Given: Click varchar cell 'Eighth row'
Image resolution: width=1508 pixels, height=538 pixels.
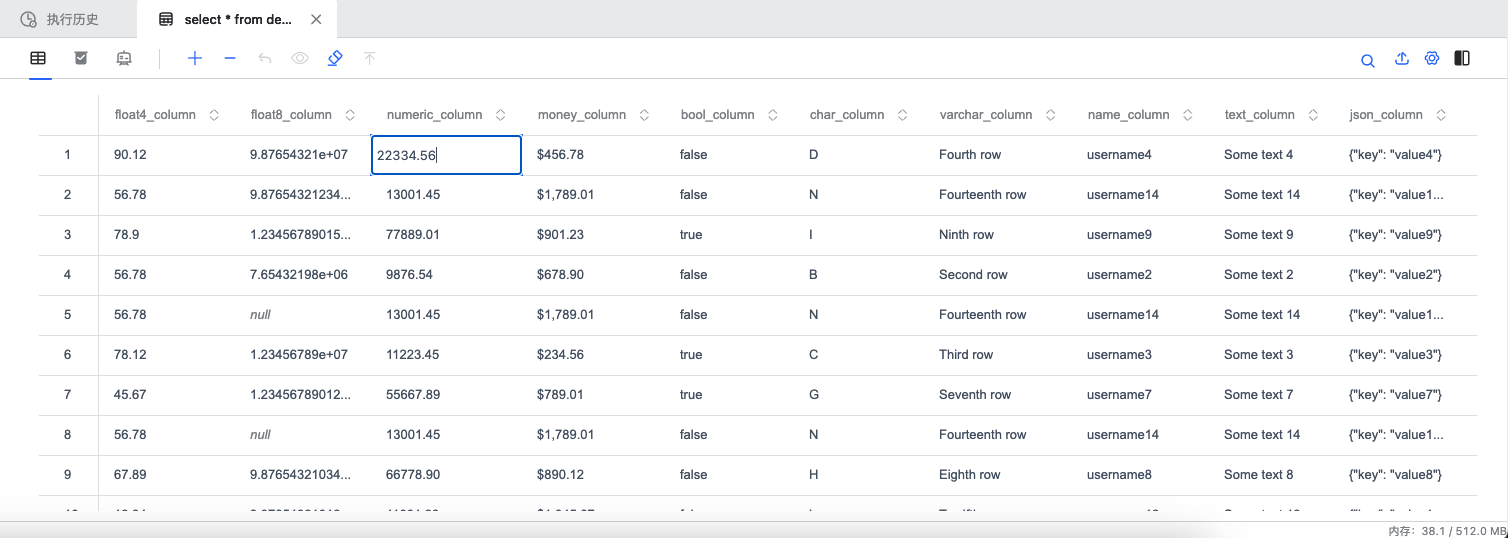Looking at the screenshot, I should pos(970,475).
